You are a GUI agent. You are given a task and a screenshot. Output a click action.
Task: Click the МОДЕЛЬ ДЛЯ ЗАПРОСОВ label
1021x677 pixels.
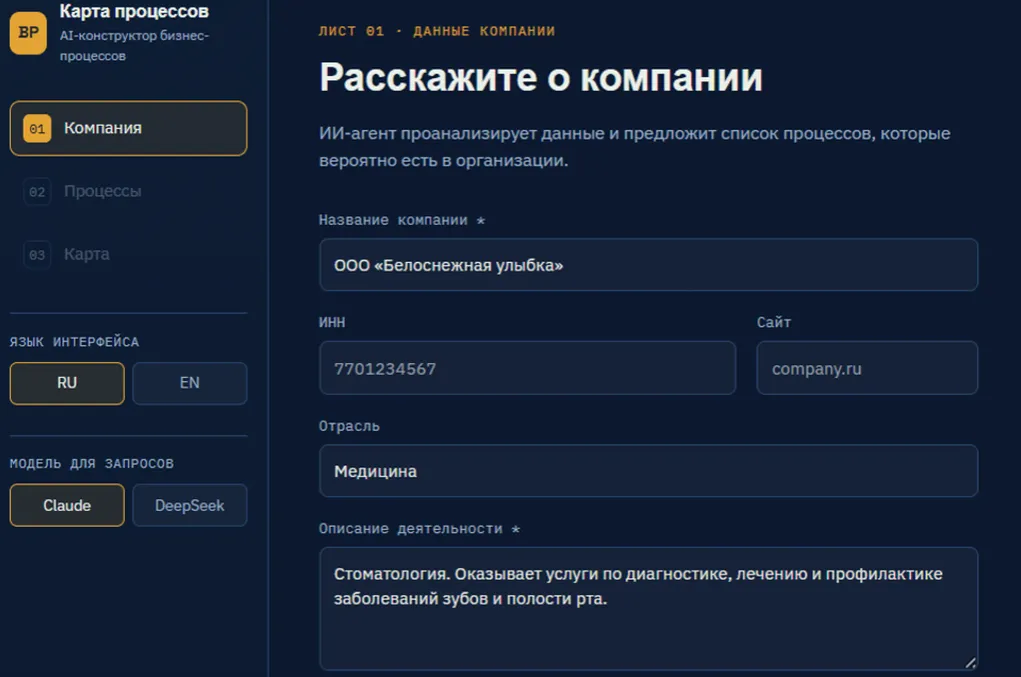(x=92, y=463)
